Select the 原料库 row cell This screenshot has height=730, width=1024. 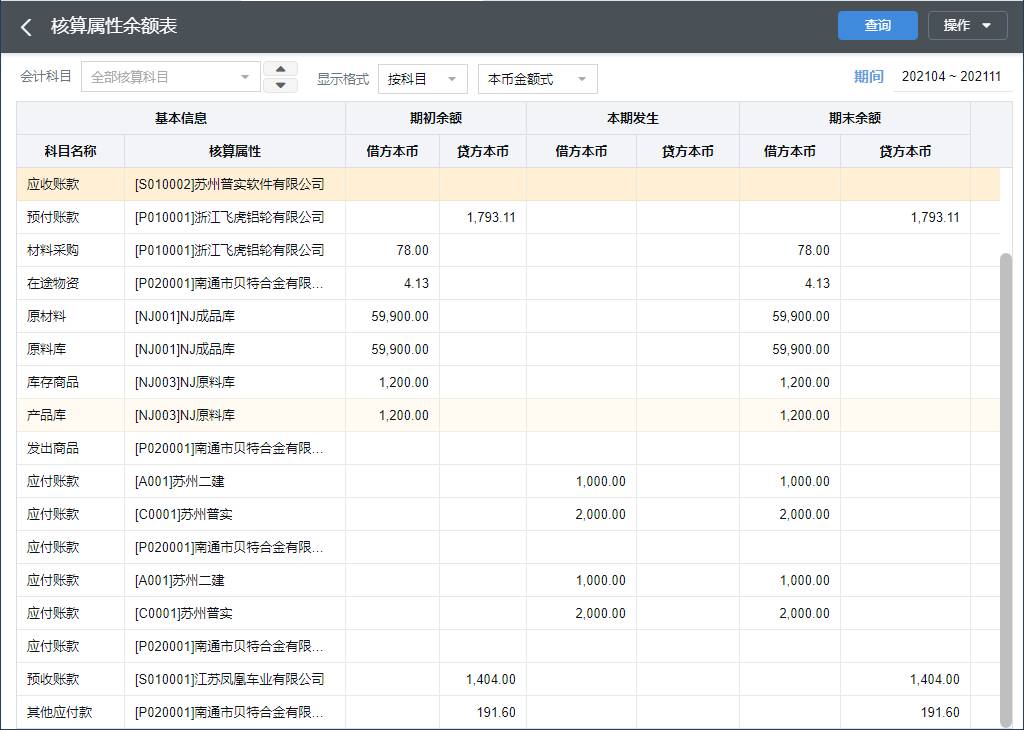[x=71, y=349]
